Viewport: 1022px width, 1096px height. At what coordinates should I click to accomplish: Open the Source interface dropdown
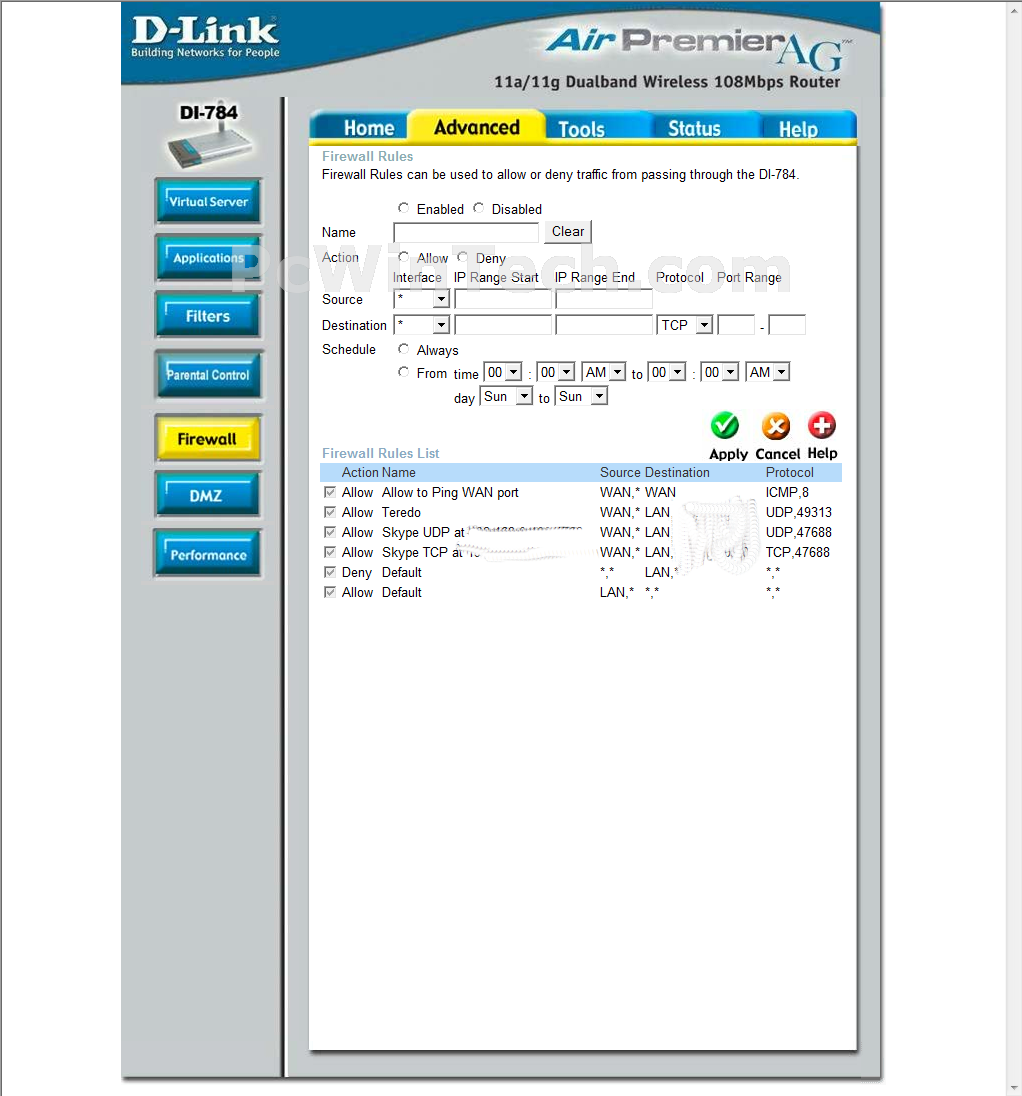coord(421,299)
